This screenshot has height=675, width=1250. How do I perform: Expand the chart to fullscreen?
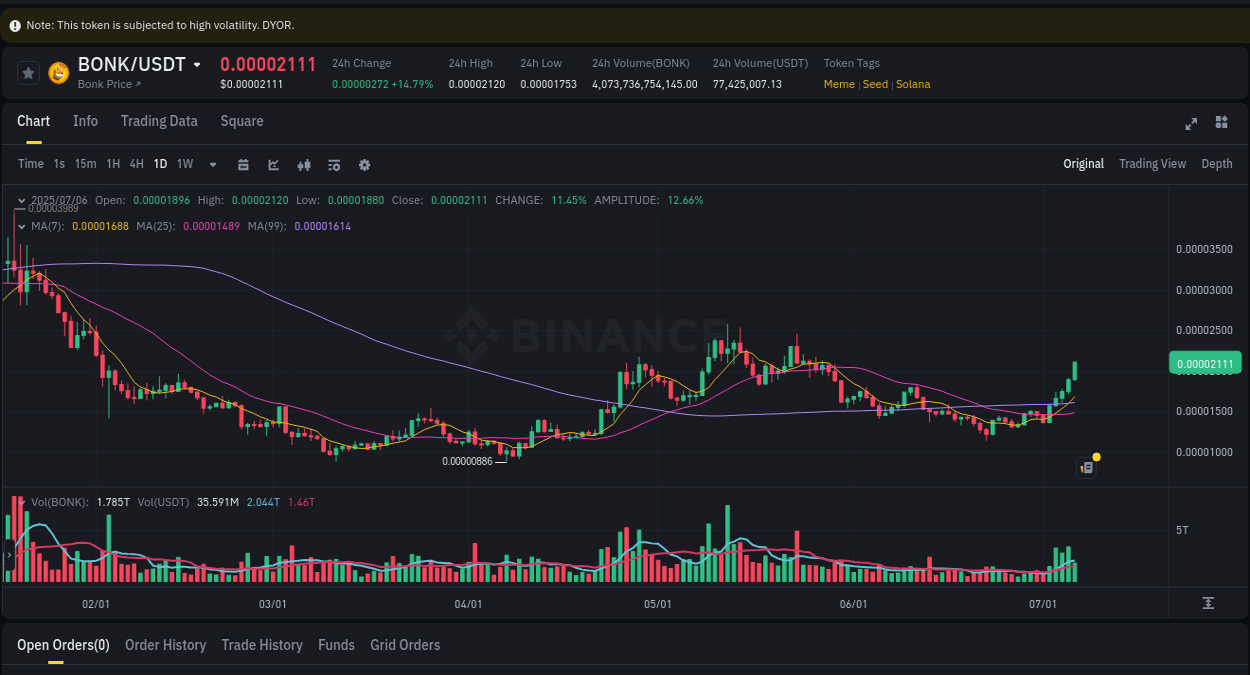(x=1190, y=124)
